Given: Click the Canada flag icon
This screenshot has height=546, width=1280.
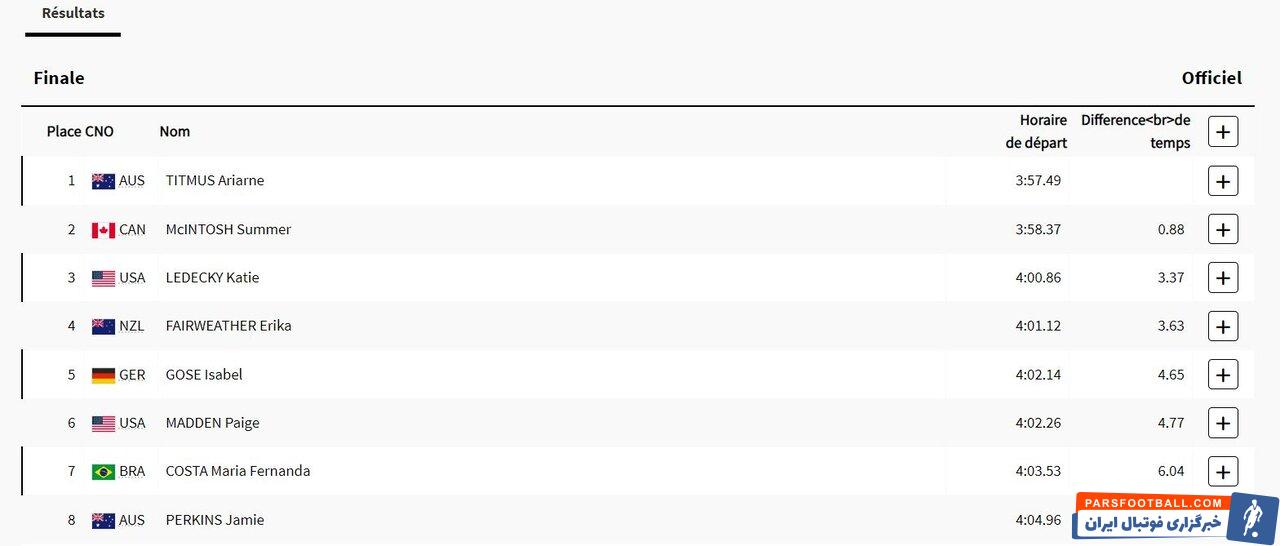Looking at the screenshot, I should click(x=103, y=230).
